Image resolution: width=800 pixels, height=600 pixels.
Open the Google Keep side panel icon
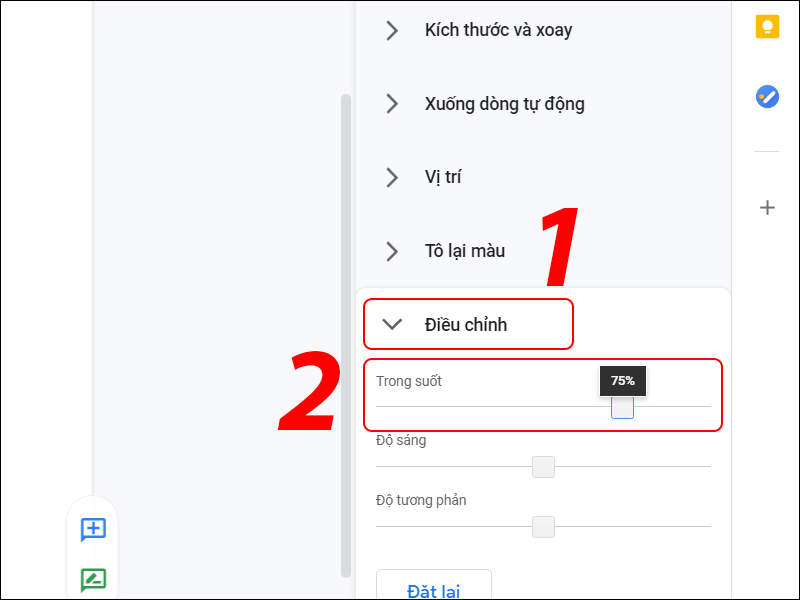click(x=767, y=26)
